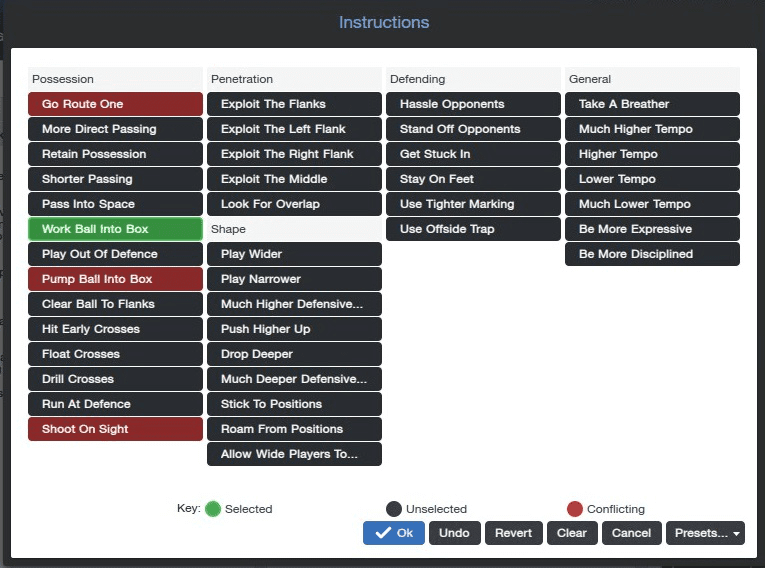Enable the Retain Possession instruction
This screenshot has height=568, width=765.
[115, 154]
